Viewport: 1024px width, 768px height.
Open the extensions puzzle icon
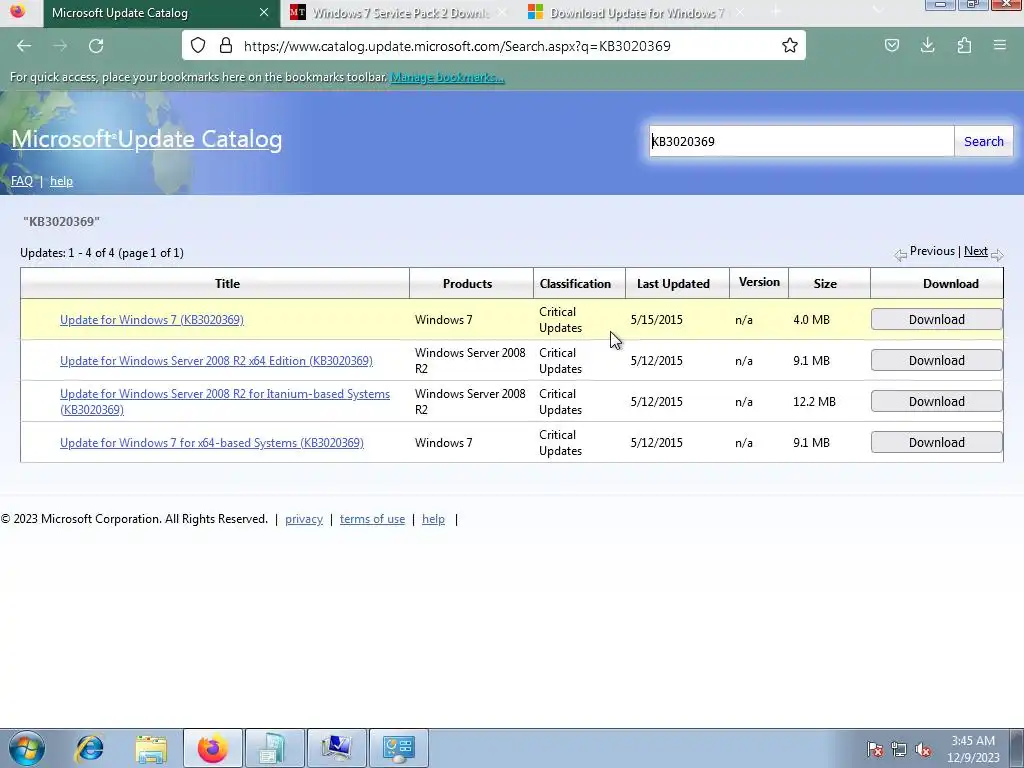(x=964, y=45)
